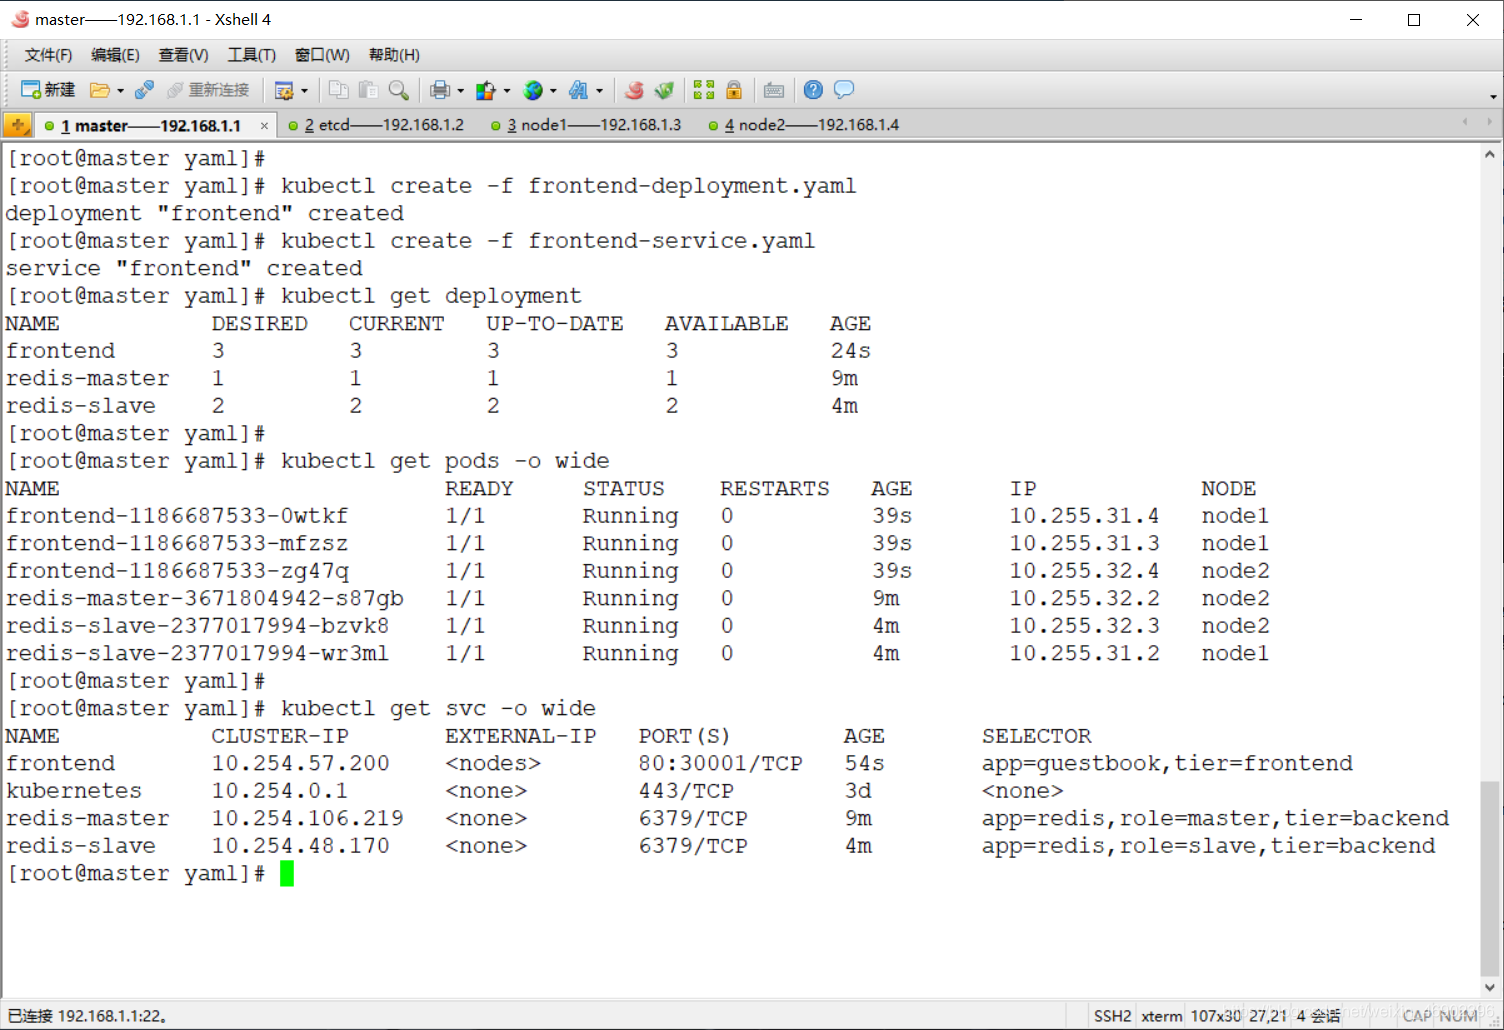Click the color scheme icon
The height and width of the screenshot is (1030, 1504).
click(x=486, y=90)
